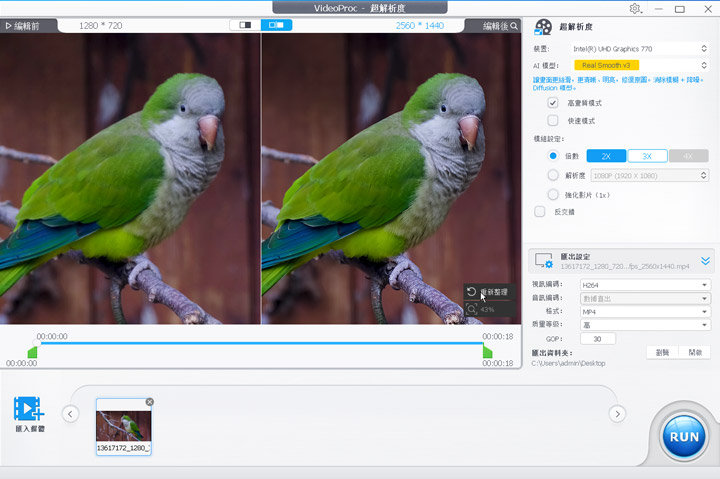Remove the video clip with X badge
The height and width of the screenshot is (479, 720).
coord(150,402)
